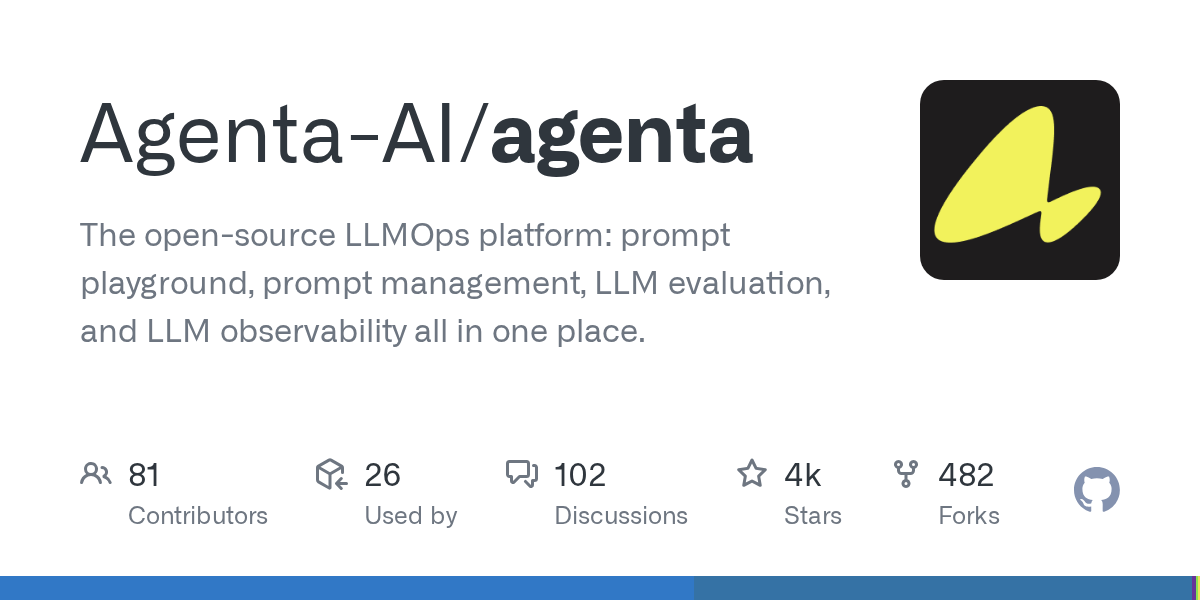Click the 102 discussions count
This screenshot has width=1200, height=600.
point(580,474)
